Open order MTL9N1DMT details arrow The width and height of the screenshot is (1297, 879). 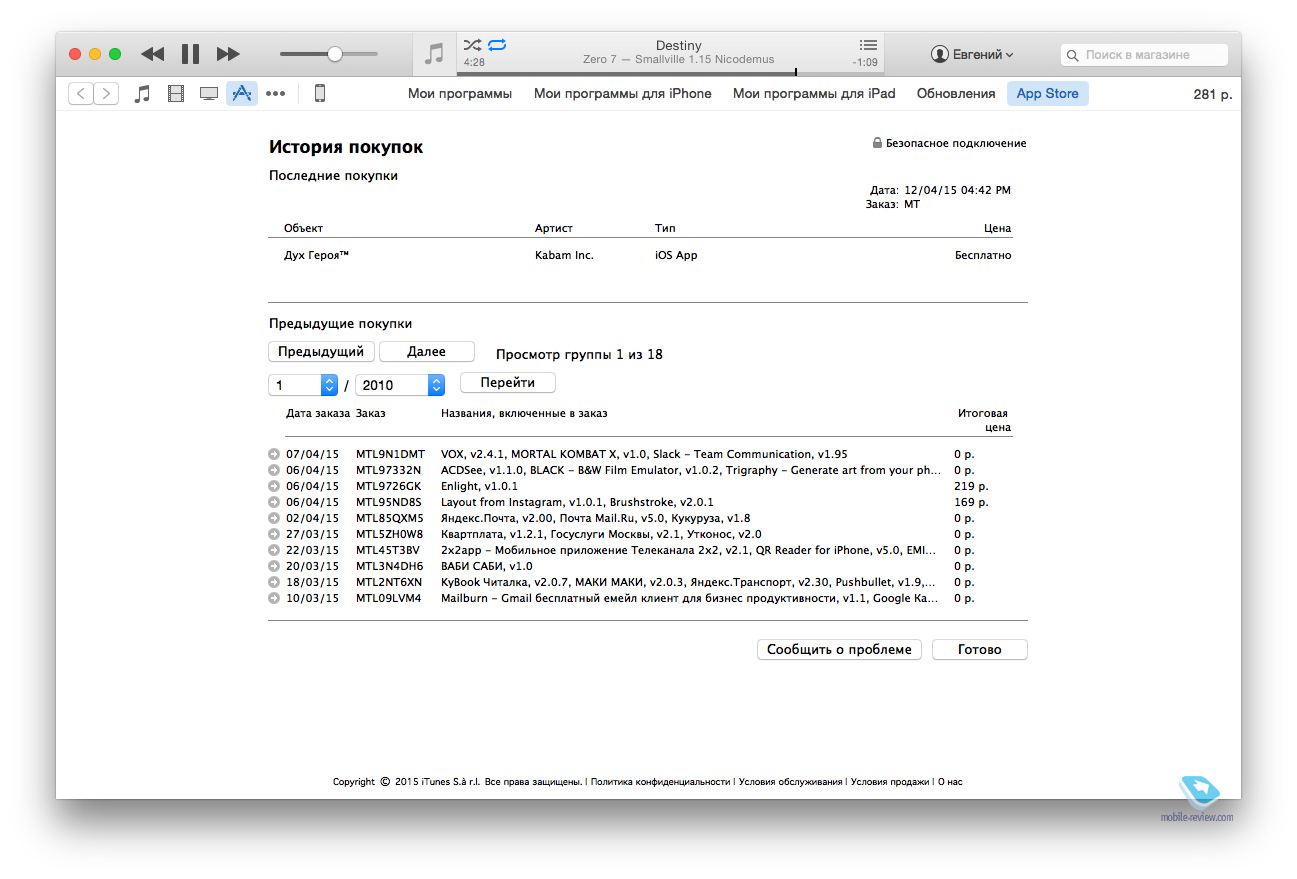click(274, 454)
